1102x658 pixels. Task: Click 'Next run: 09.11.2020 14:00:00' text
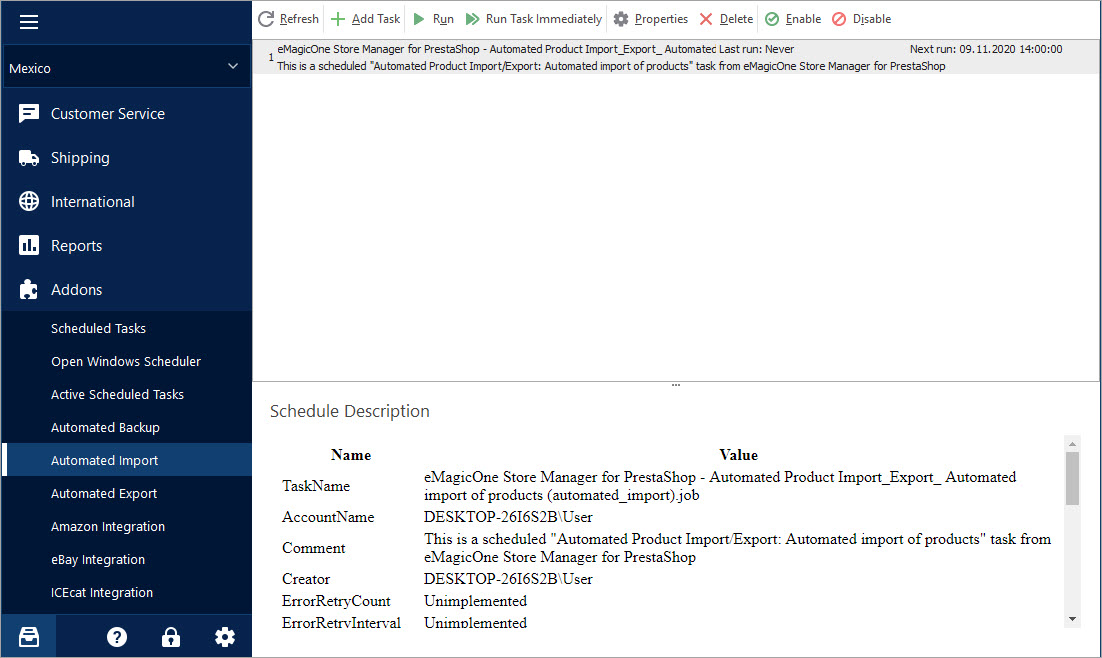pyautogui.click(x=986, y=49)
